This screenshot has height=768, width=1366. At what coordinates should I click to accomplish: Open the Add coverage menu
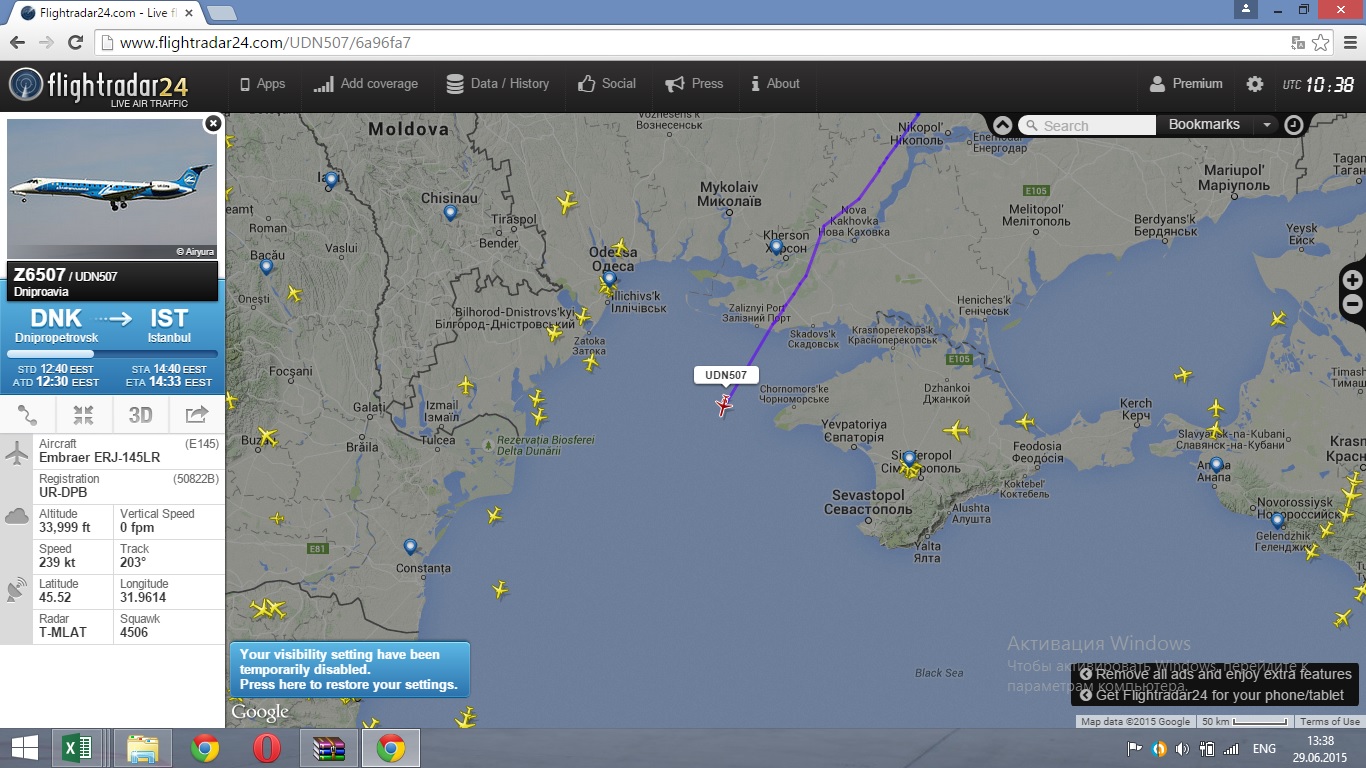(366, 84)
